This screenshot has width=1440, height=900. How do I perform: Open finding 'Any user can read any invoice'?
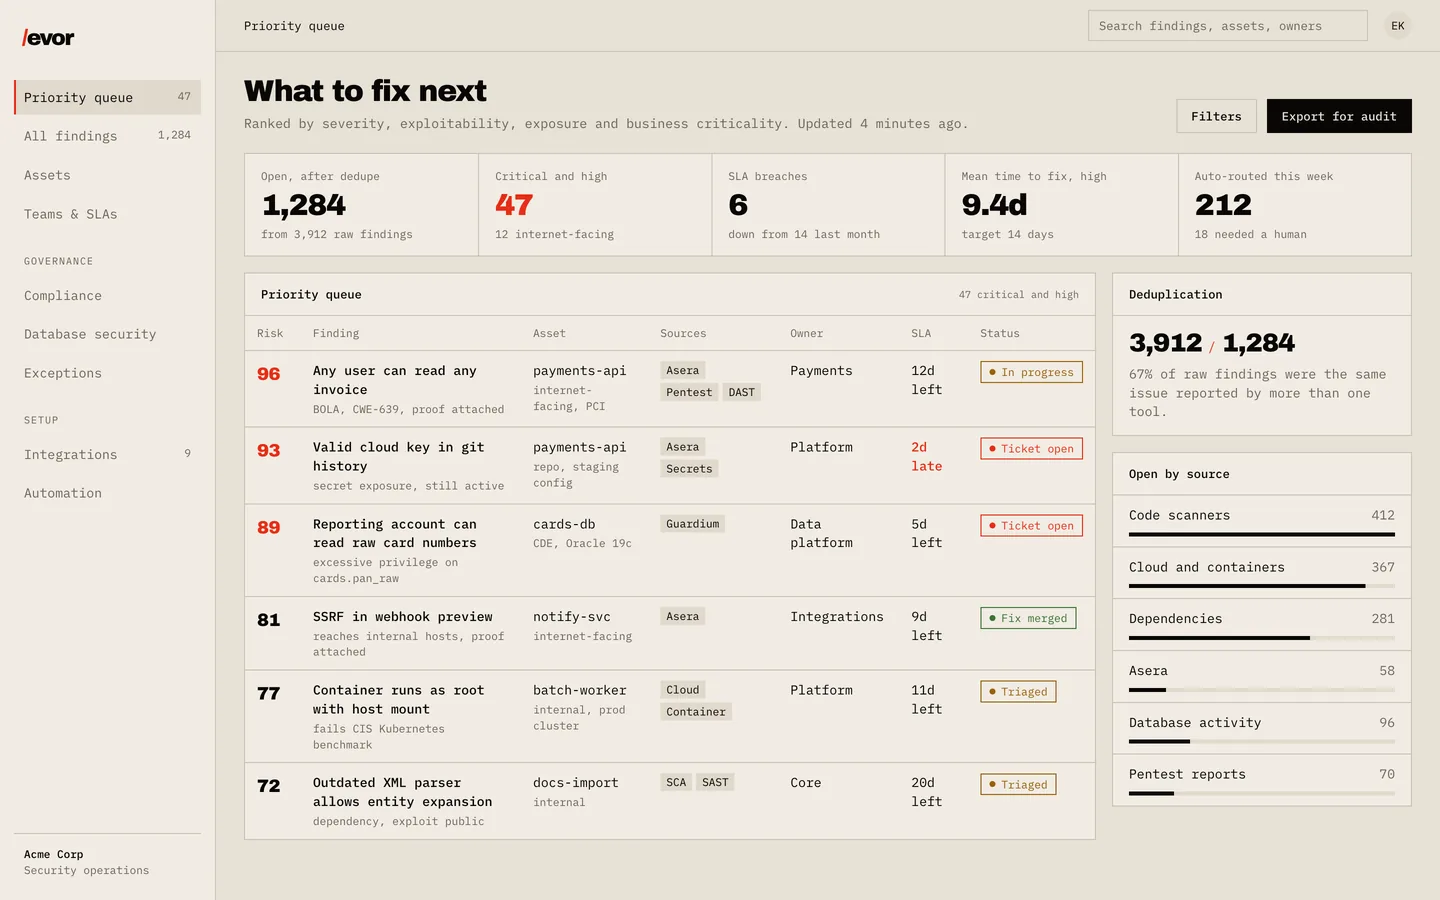[395, 380]
